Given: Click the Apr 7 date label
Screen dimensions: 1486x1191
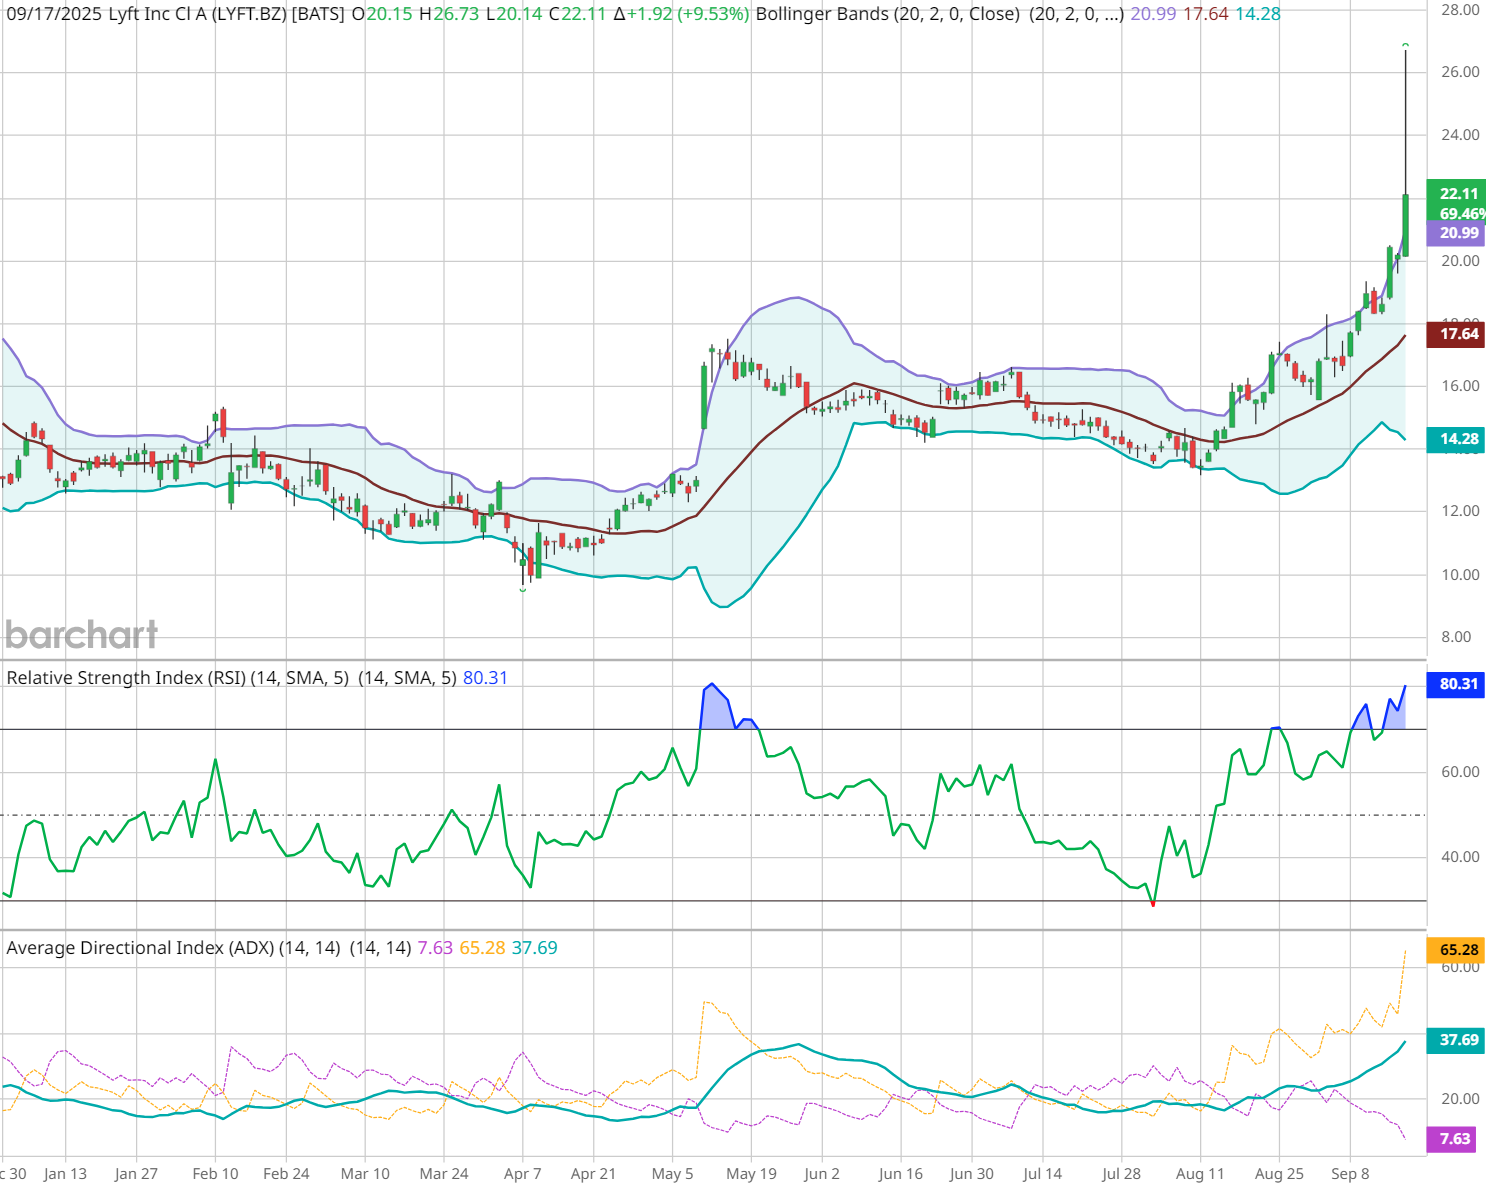Looking at the screenshot, I should (523, 1174).
